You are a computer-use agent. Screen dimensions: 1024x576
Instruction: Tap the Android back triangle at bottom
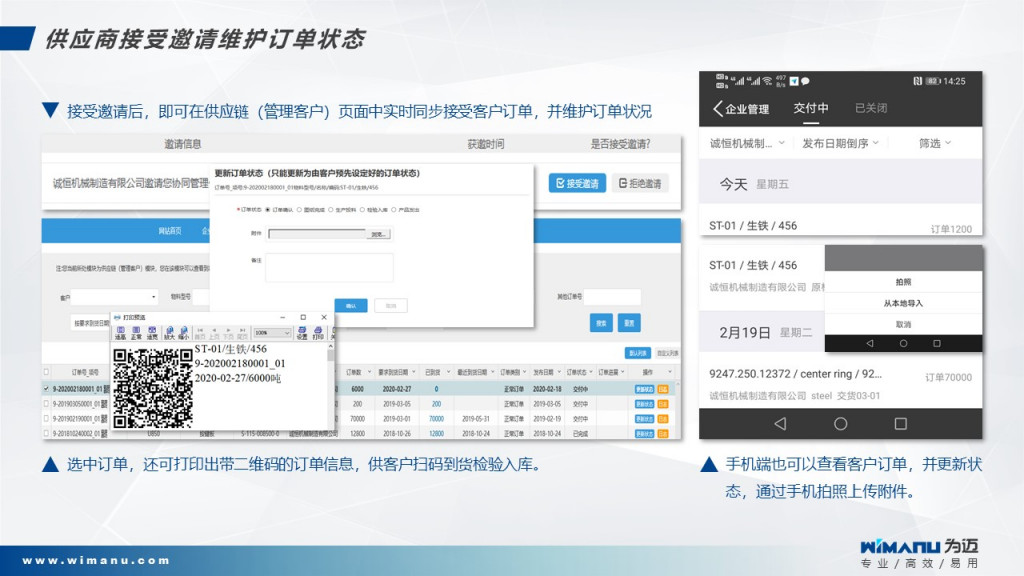(780, 424)
